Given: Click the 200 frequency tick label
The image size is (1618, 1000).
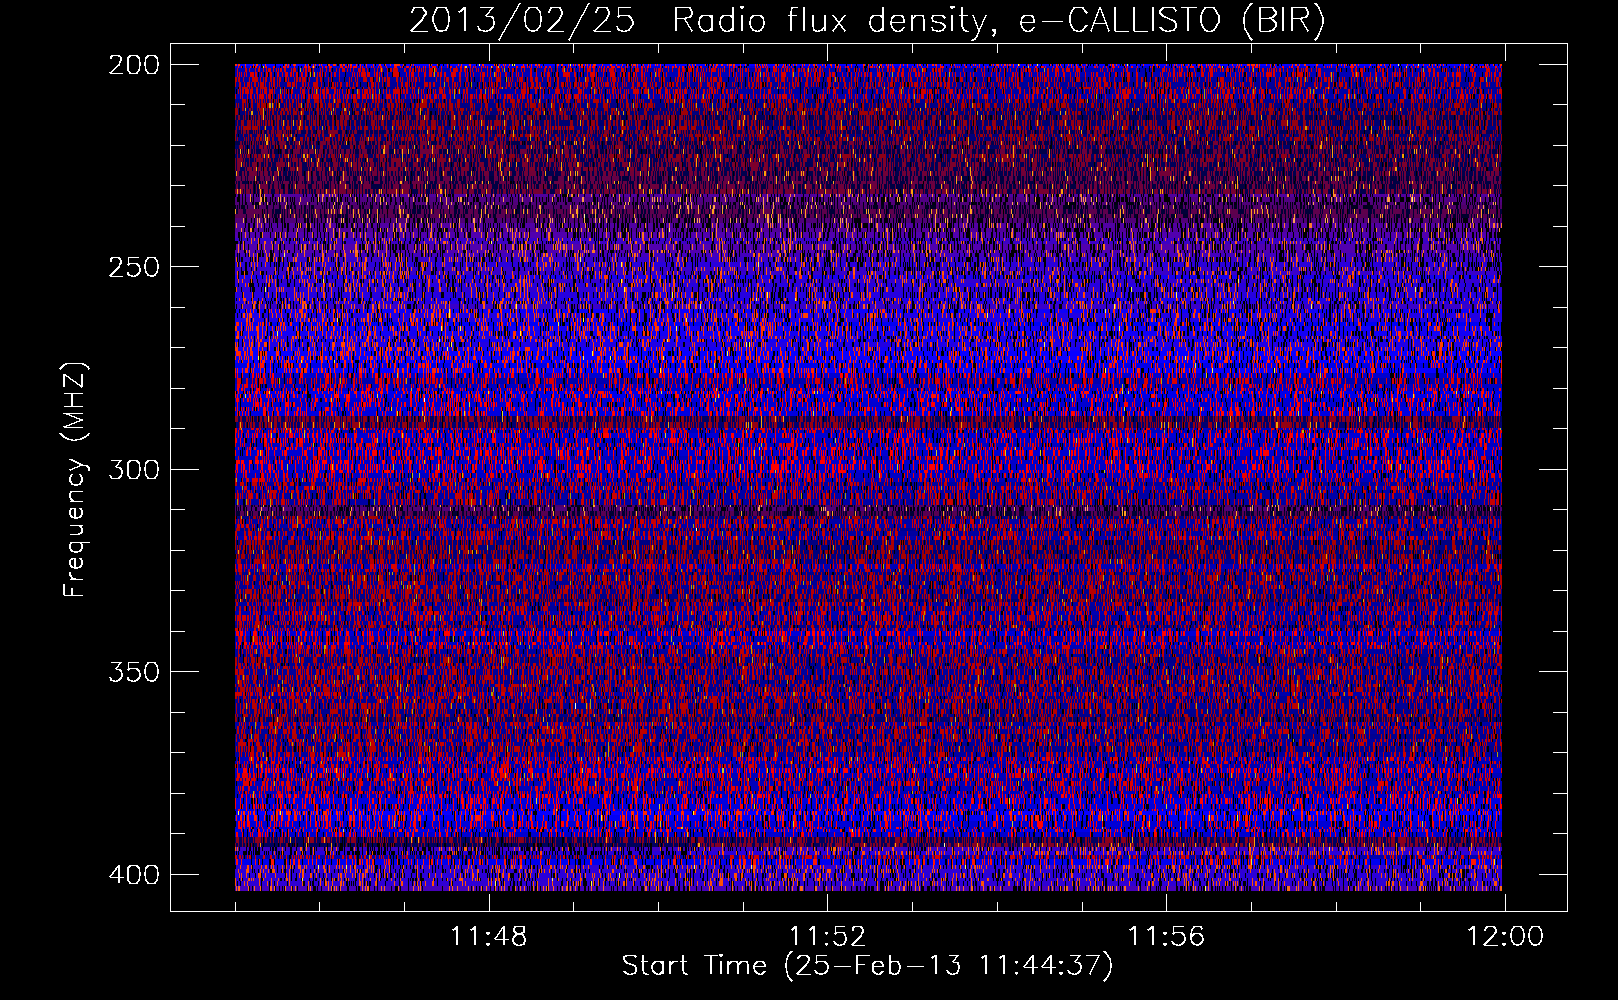Looking at the screenshot, I should (133, 65).
